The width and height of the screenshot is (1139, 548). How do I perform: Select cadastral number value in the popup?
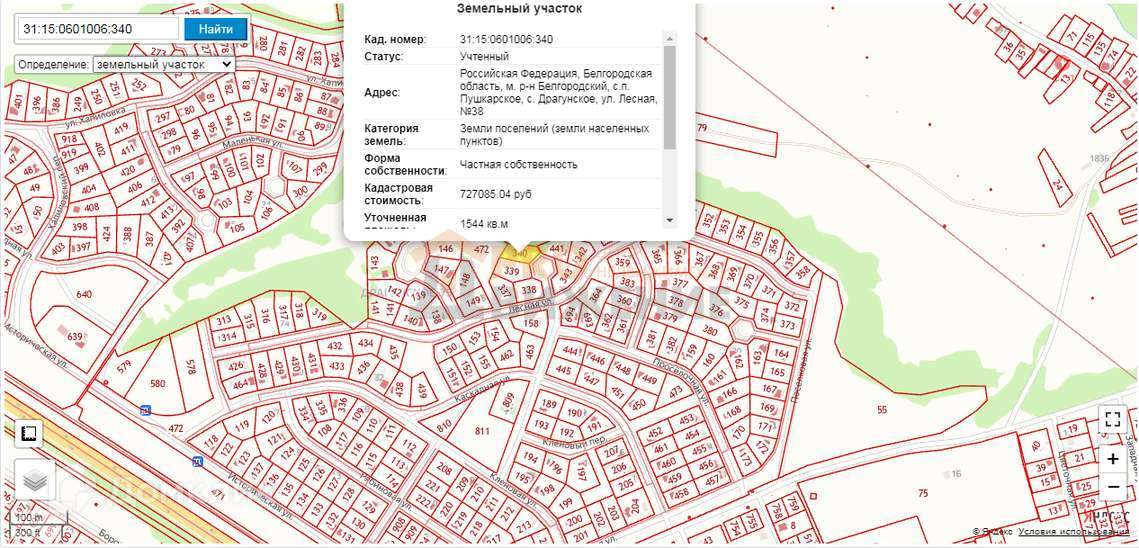(x=506, y=39)
